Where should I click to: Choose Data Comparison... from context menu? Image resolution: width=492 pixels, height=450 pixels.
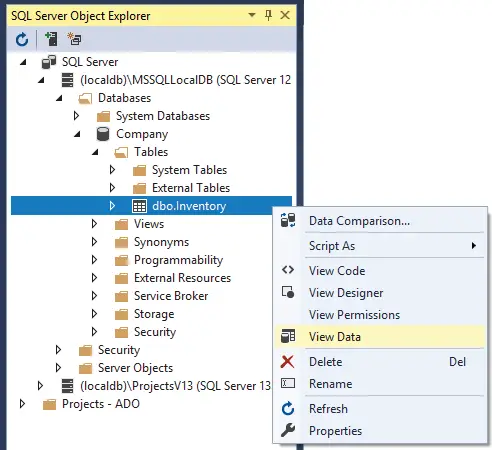pyautogui.click(x=380, y=221)
